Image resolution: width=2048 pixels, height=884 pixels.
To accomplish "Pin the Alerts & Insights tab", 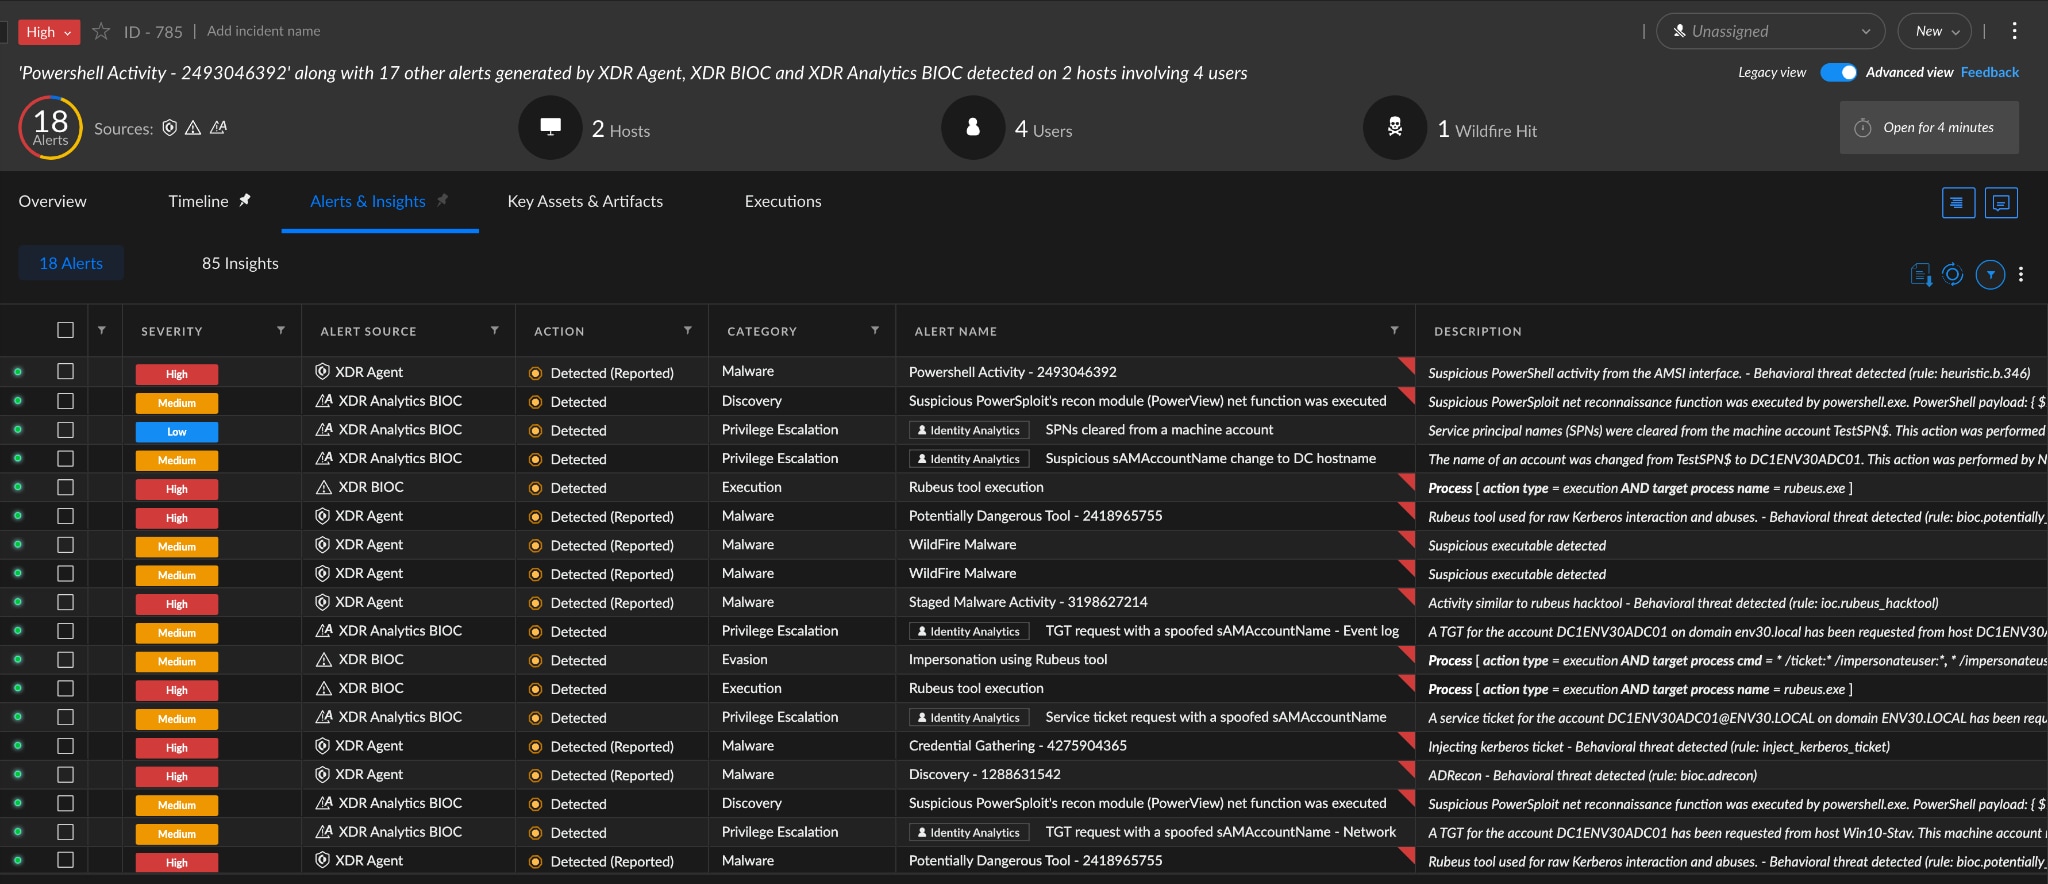I will tap(442, 201).
